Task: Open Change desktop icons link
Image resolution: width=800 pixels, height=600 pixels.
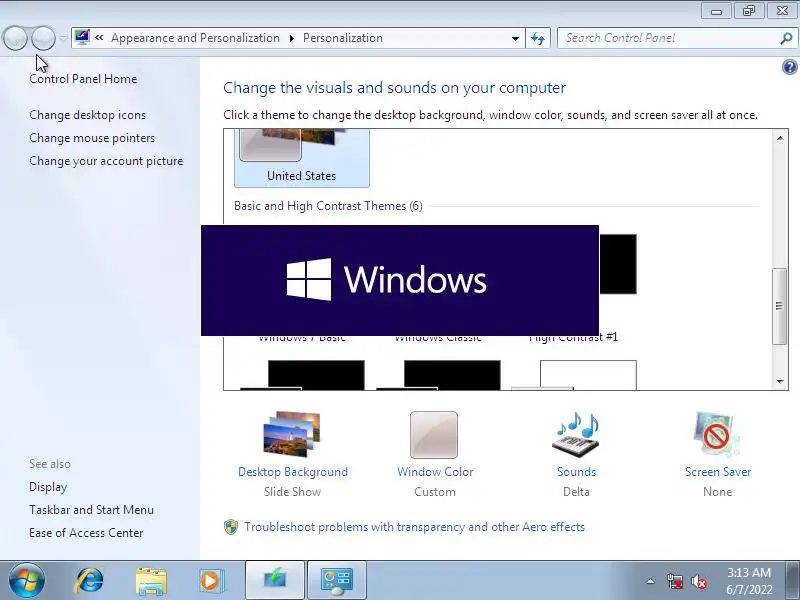Action: 88,115
